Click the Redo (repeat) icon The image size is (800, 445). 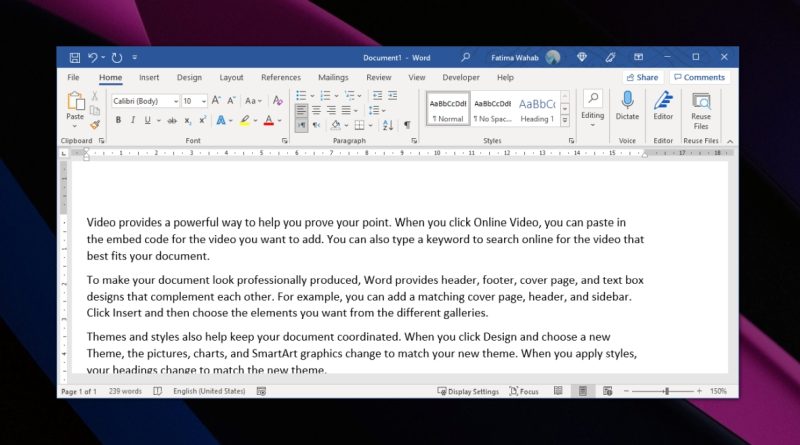pyautogui.click(x=117, y=58)
